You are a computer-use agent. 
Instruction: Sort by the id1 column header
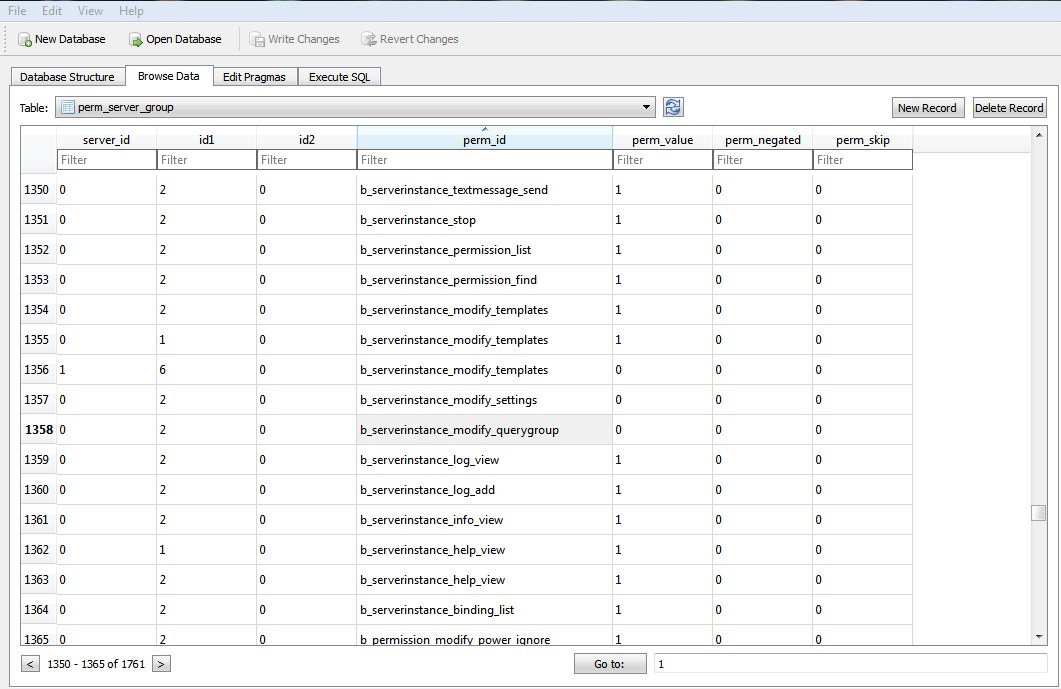tap(206, 139)
